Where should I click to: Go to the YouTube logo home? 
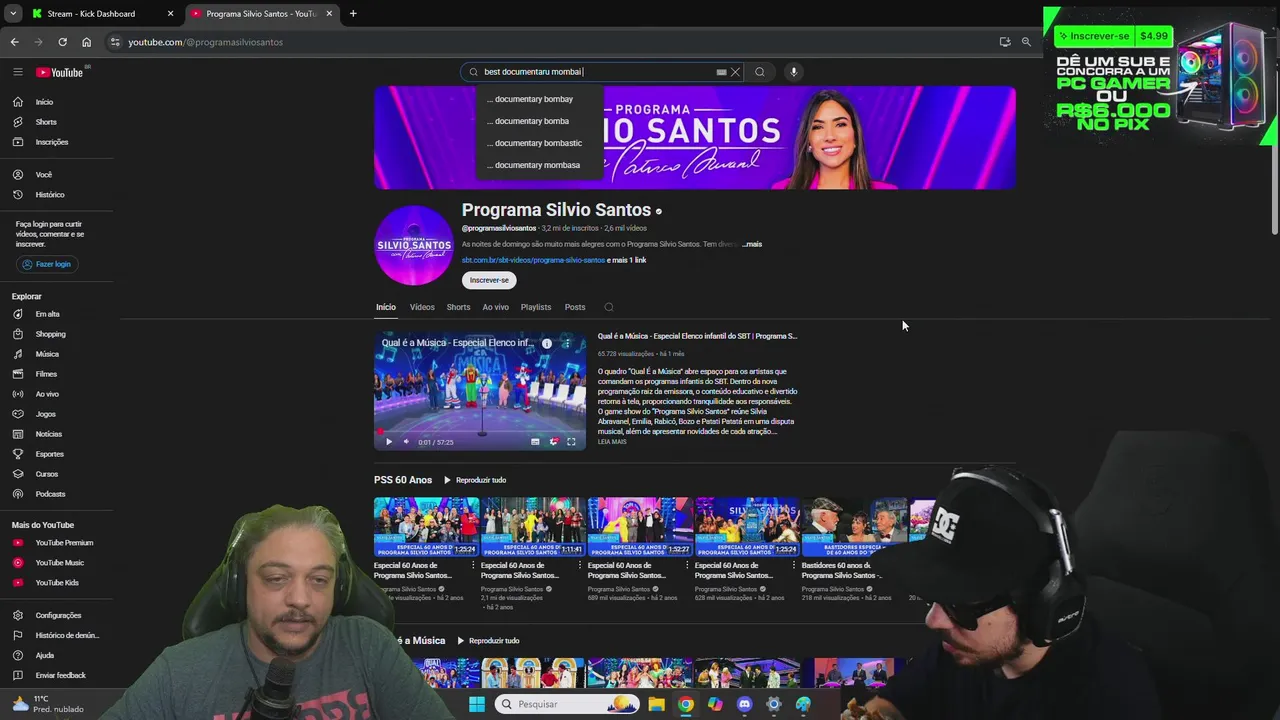point(60,72)
